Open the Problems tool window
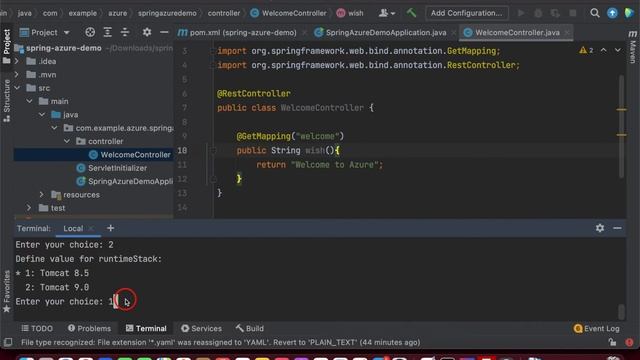640x360 pixels. [89, 328]
